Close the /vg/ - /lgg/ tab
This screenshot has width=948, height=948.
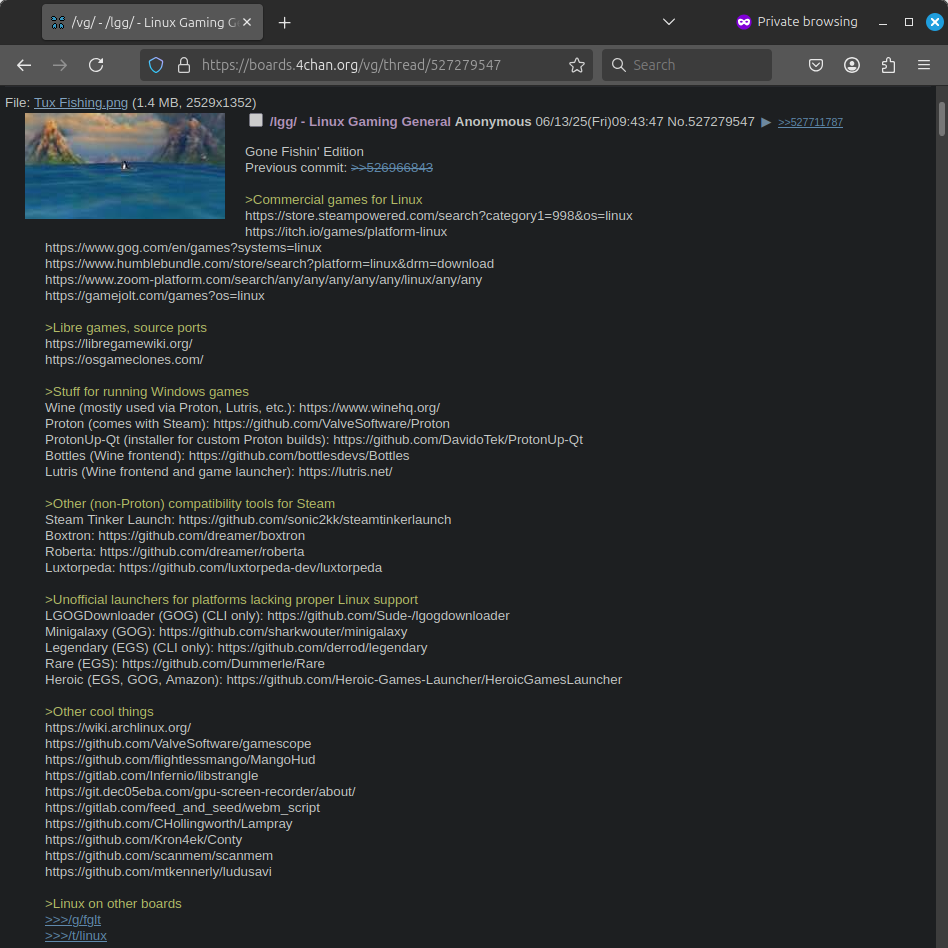[247, 22]
